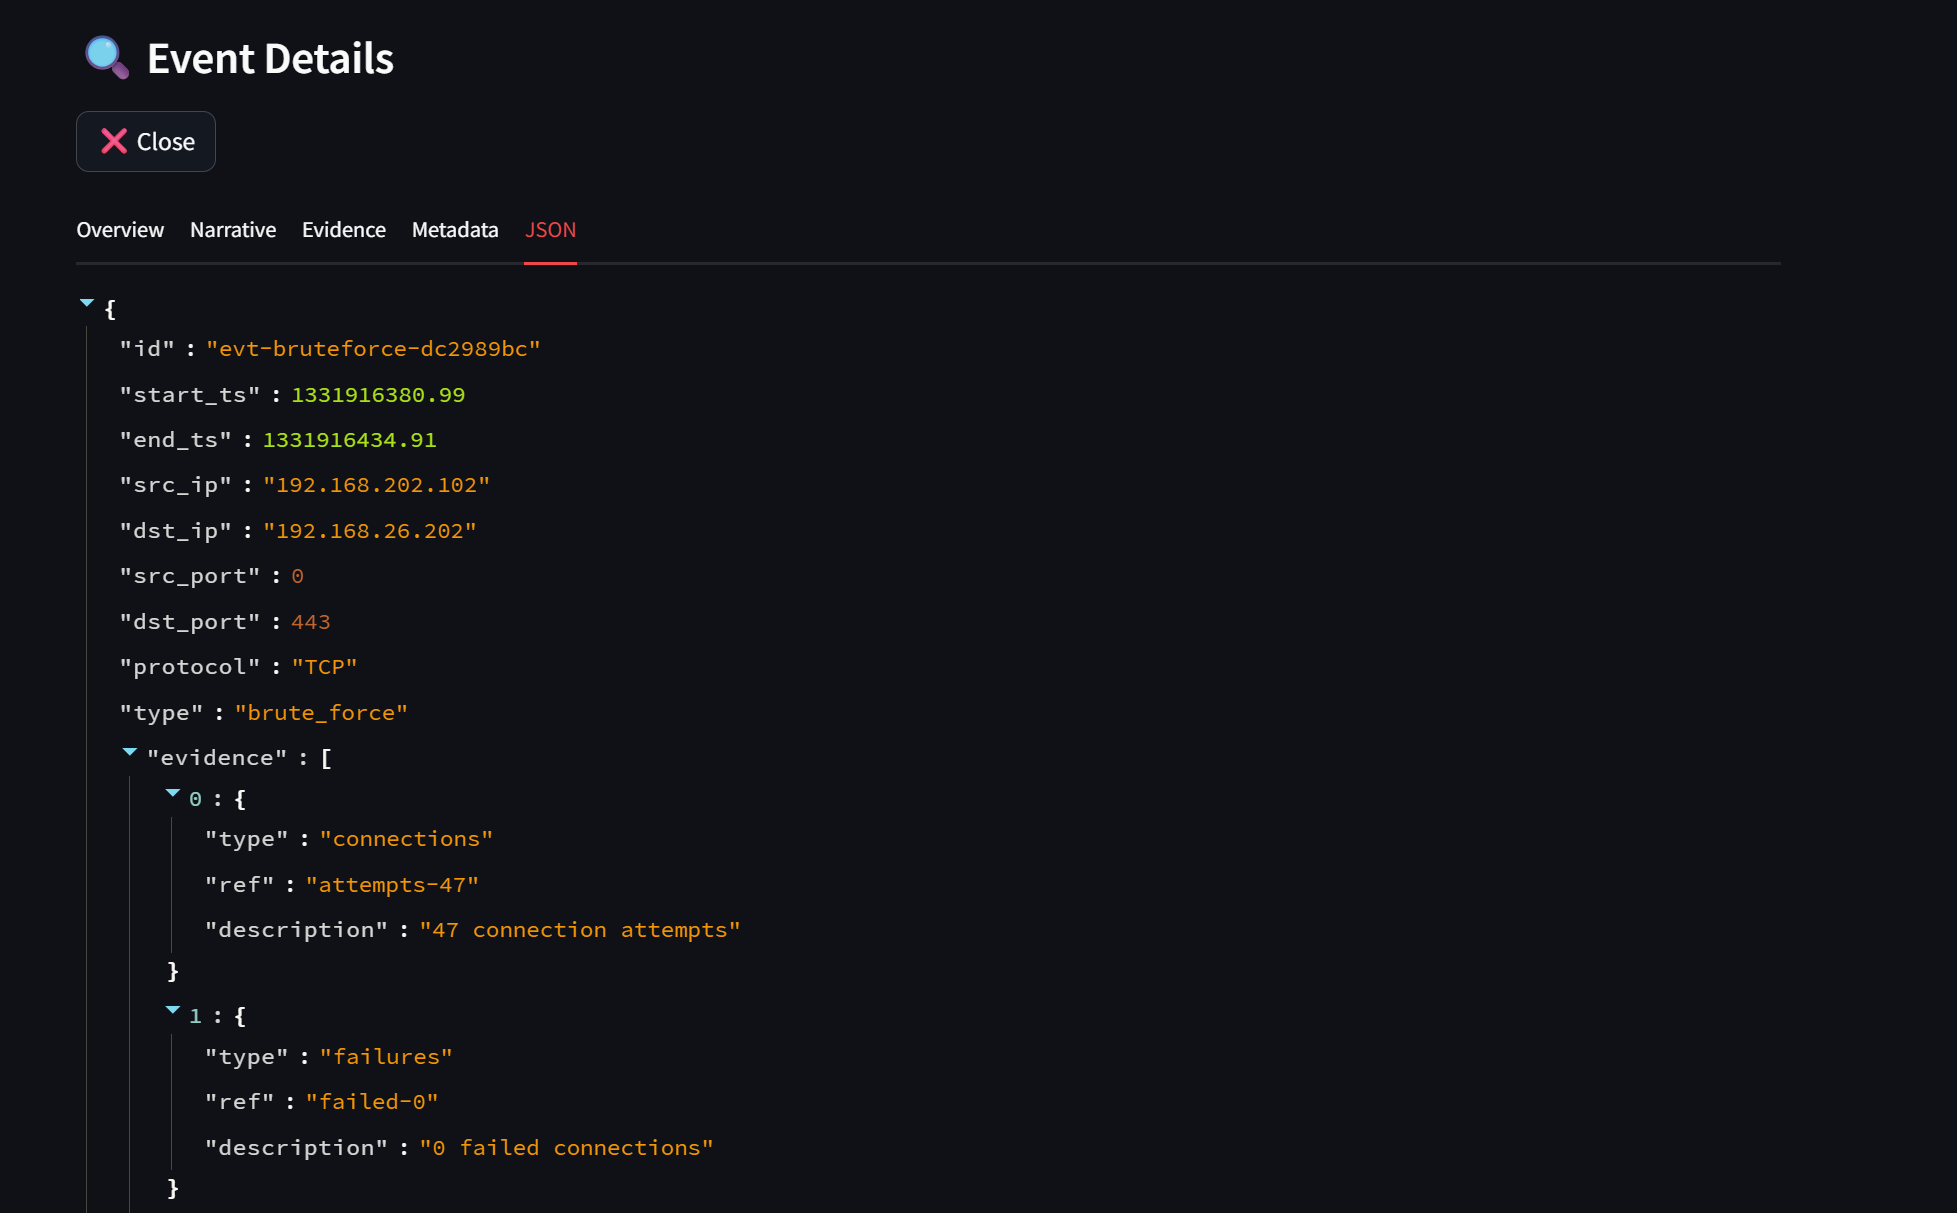Click the dst_ip value 192.168.26.202
Viewport: 1957px width, 1213px height.
(369, 531)
